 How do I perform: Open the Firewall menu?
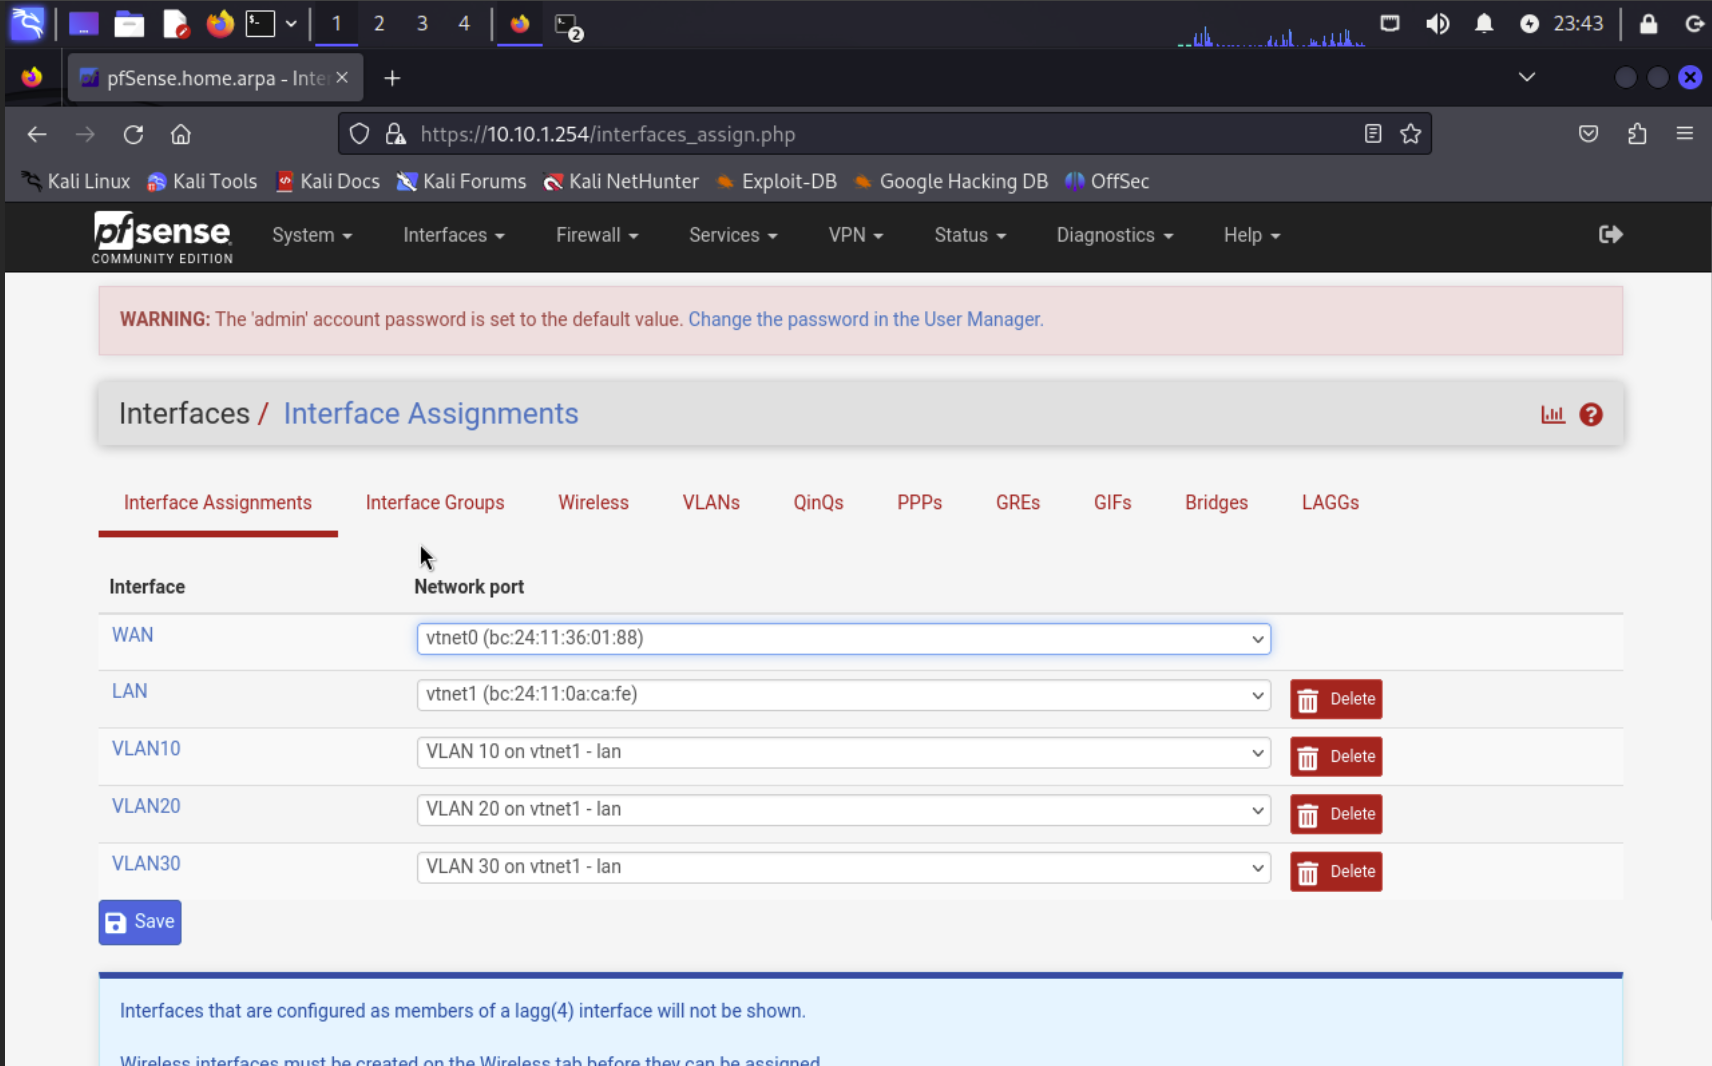(595, 235)
